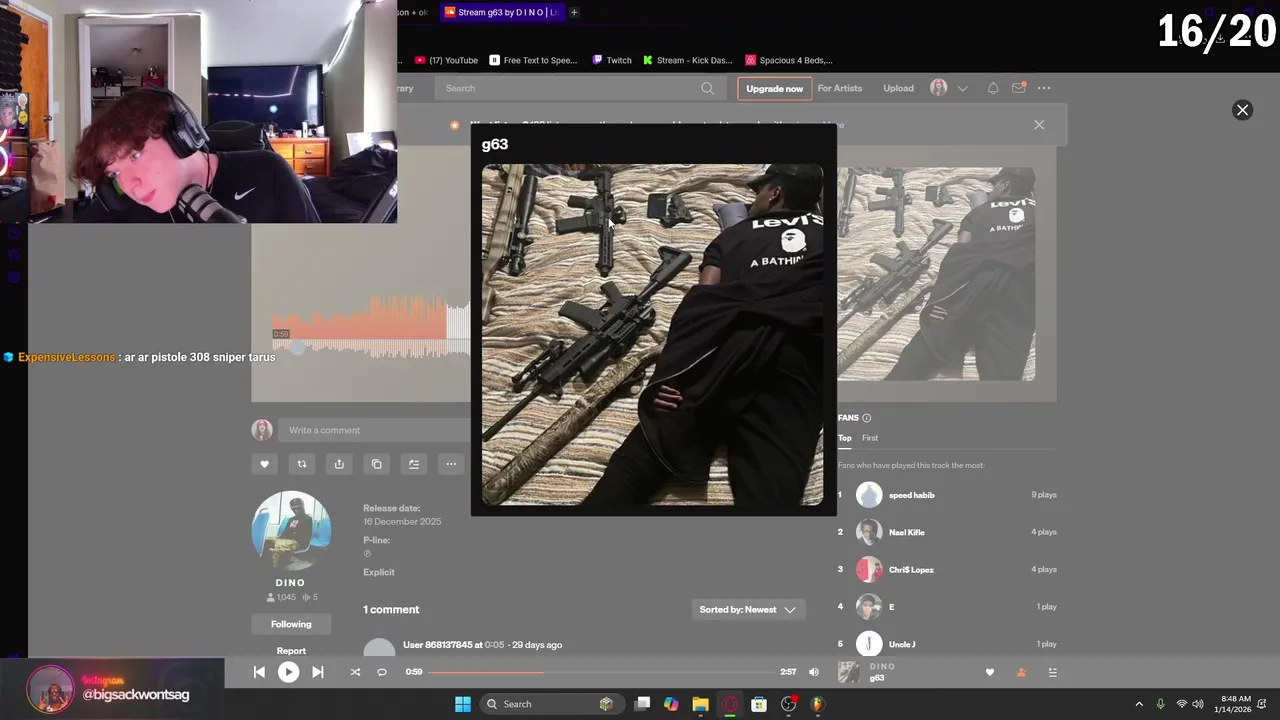
Task: Show hidden system tray icons
Action: 1138,704
